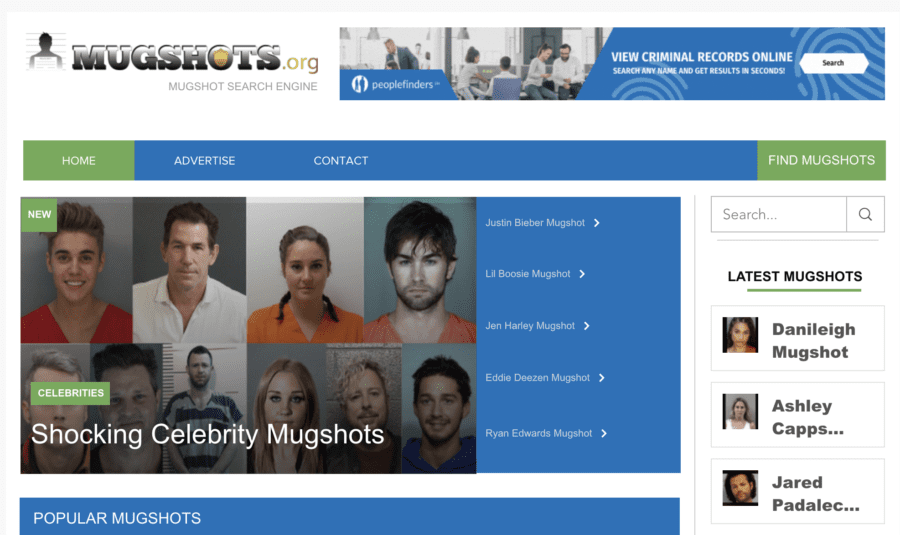Open the Danieleigh Mugshot title link
Viewport: 900px width, 535px height.
pos(813,340)
